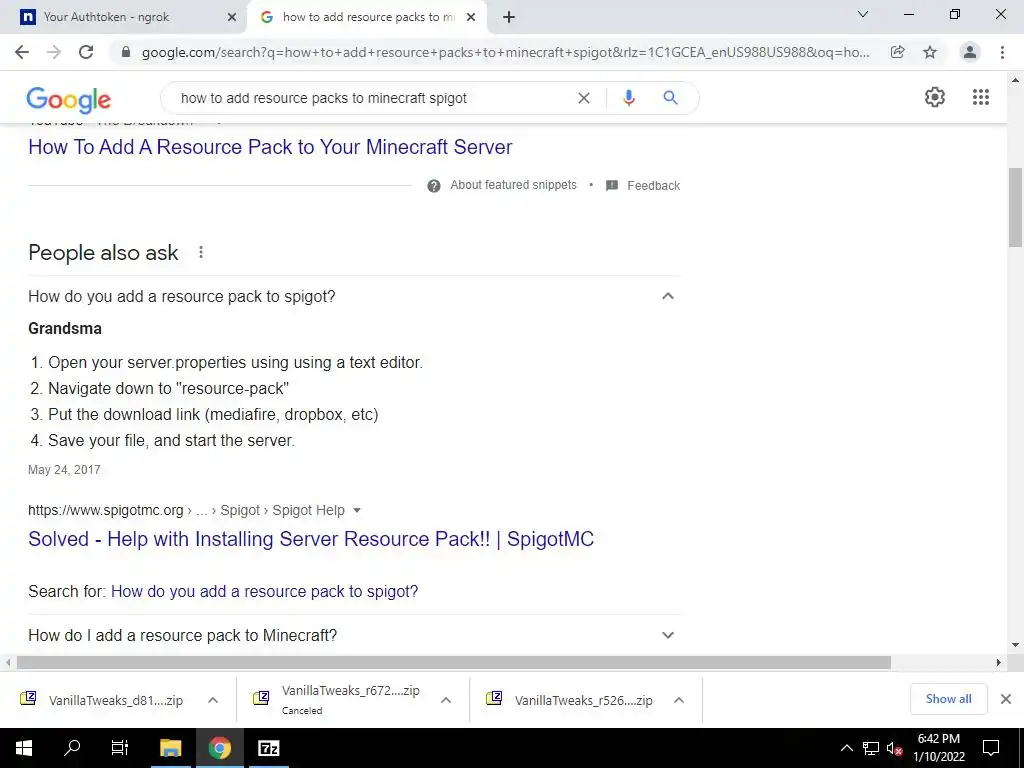Click the forward navigation arrow
This screenshot has width=1024, height=768.
(54, 52)
